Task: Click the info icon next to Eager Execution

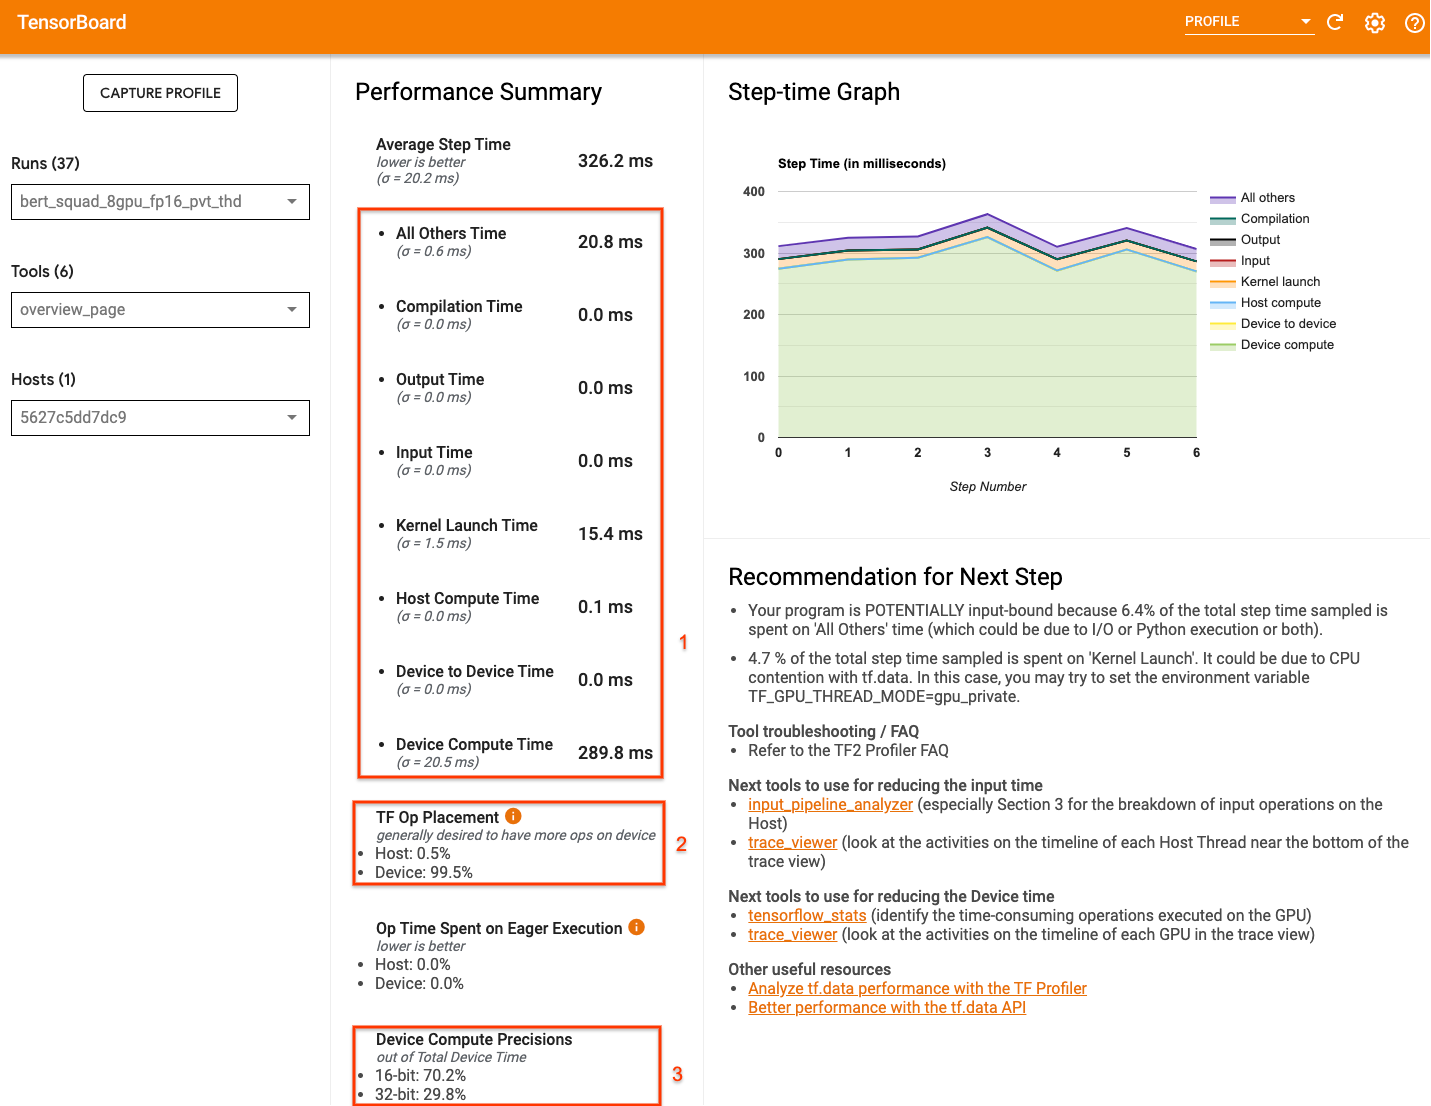Action: pos(637,927)
